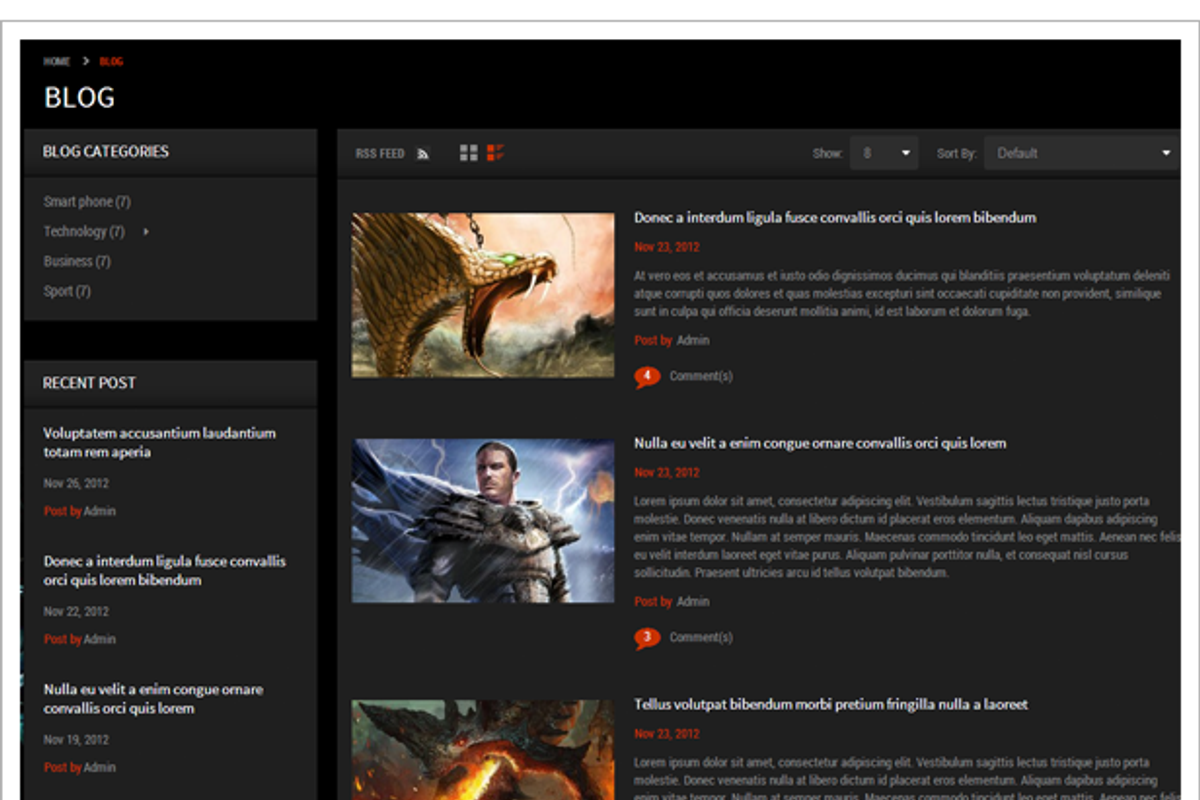Click the BLOG breadcrumb
This screenshot has width=1200, height=800.
pos(111,61)
